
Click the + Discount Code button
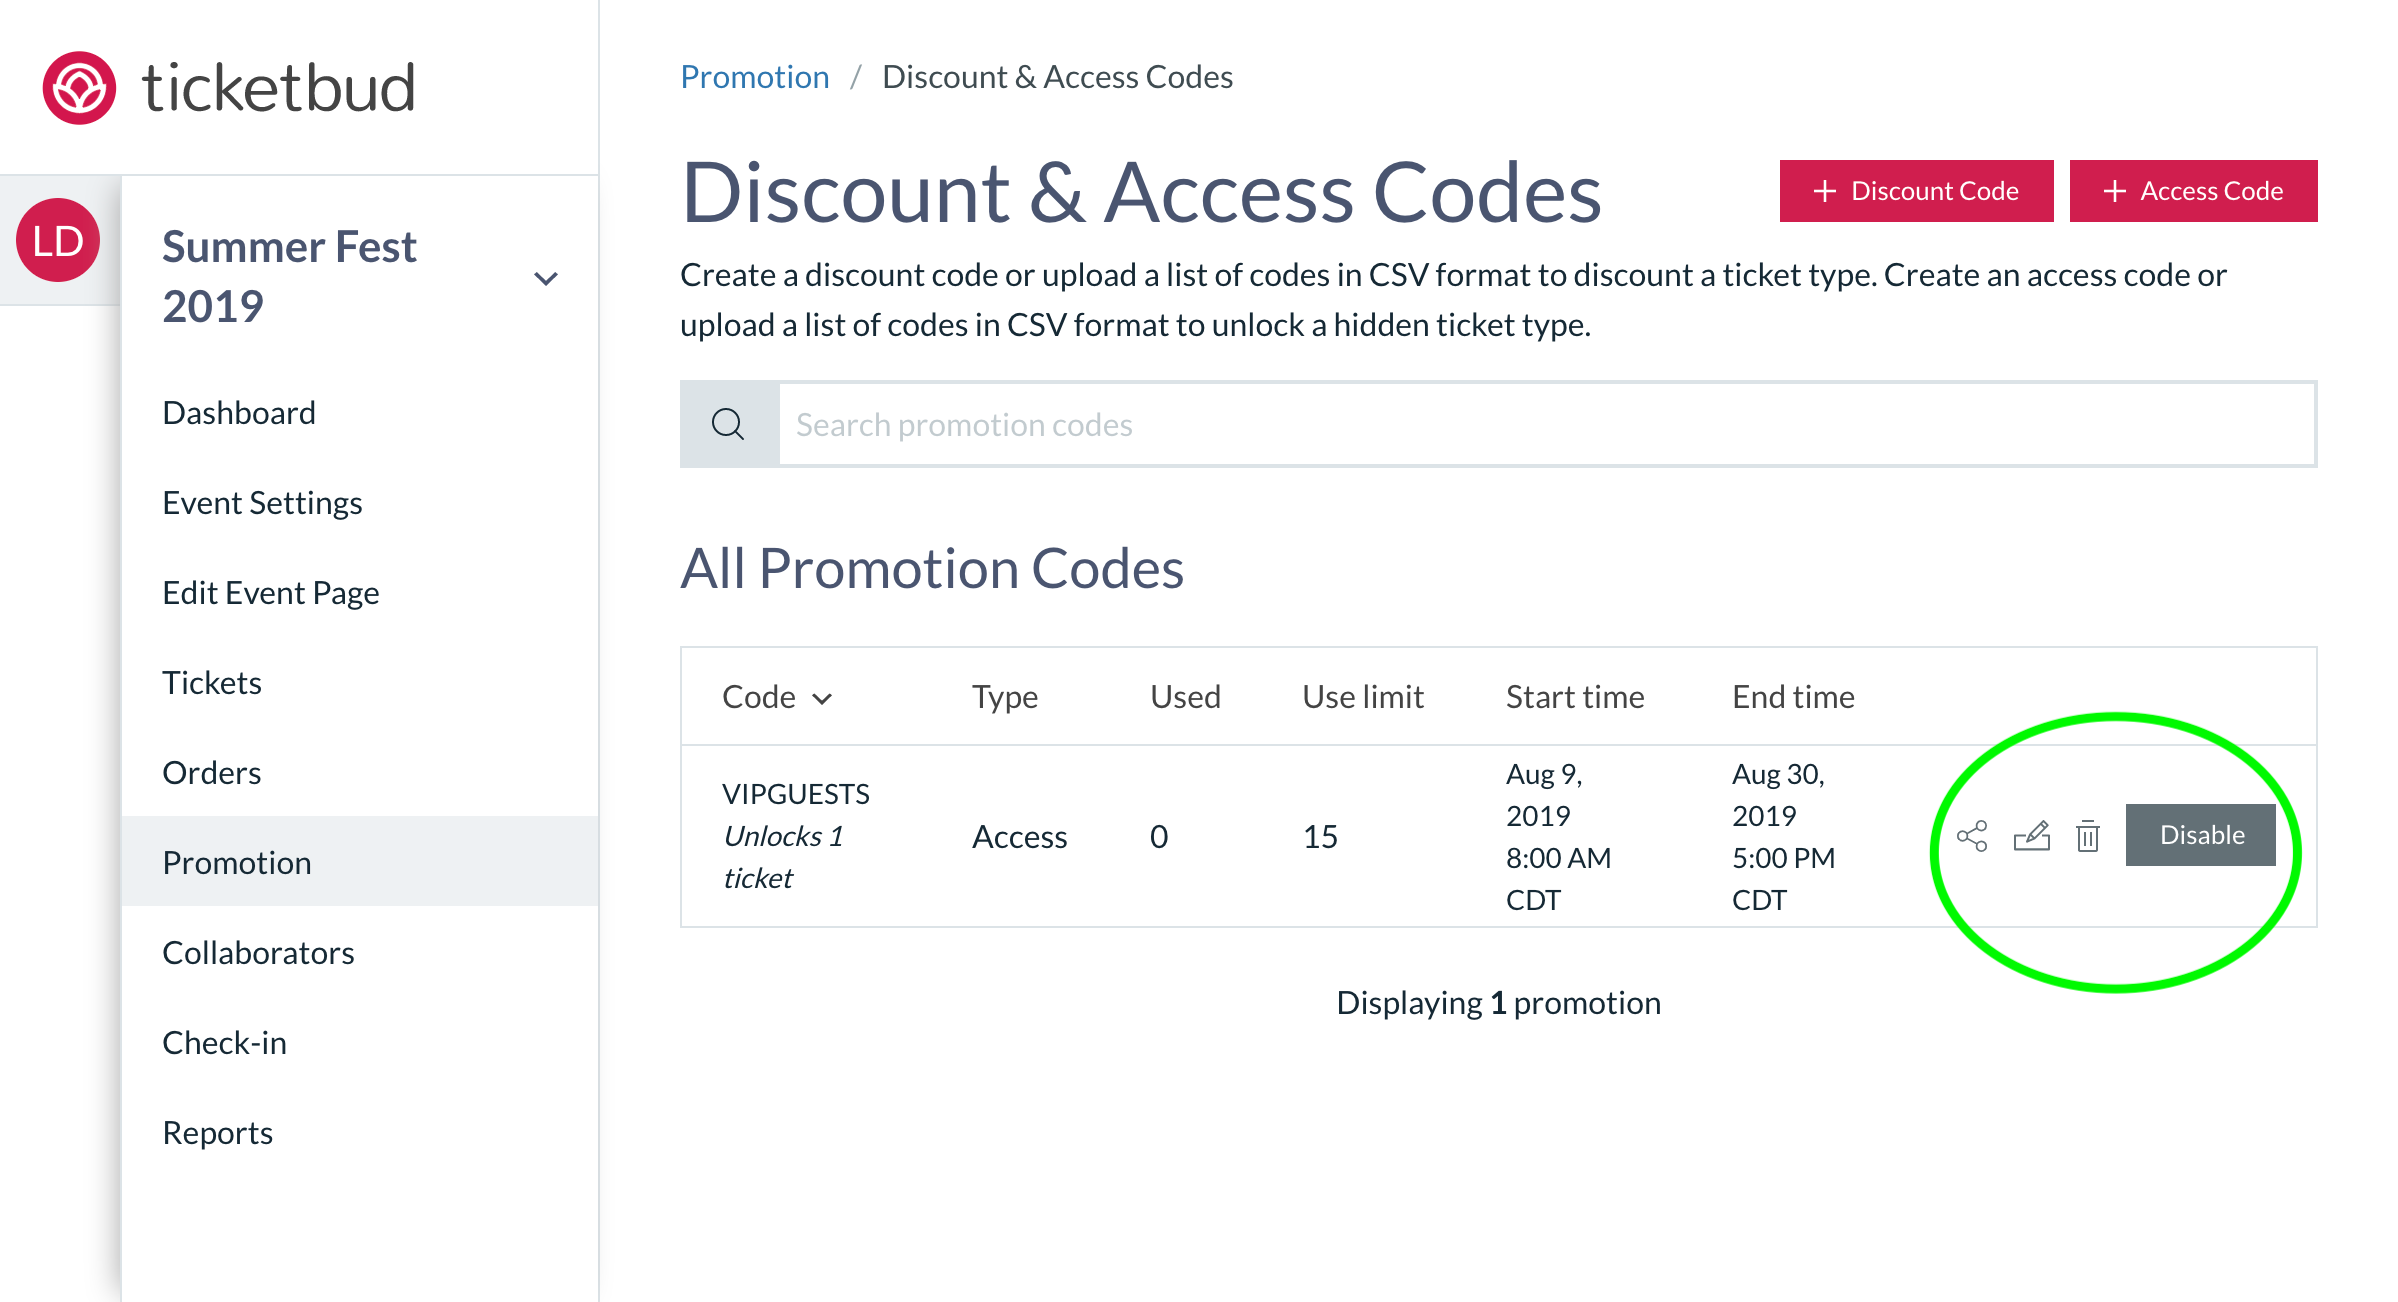click(x=1919, y=189)
